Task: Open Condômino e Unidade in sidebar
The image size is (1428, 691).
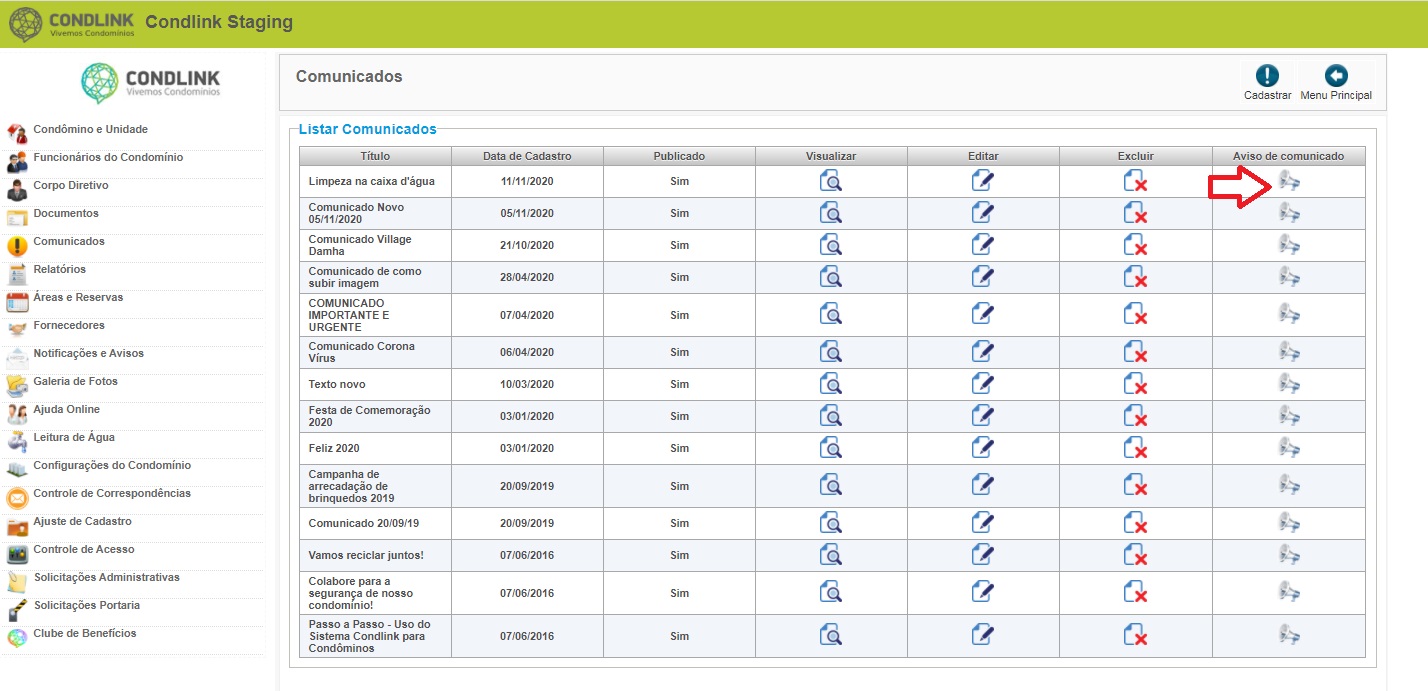Action: [x=90, y=129]
